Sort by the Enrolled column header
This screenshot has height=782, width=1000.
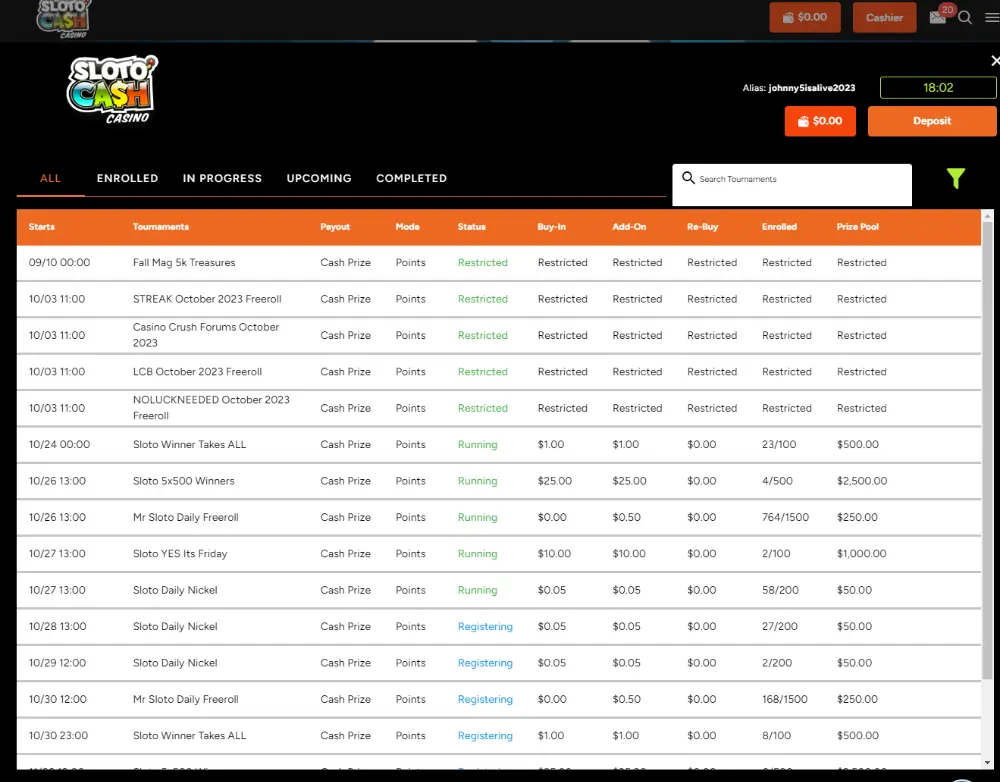[779, 226]
